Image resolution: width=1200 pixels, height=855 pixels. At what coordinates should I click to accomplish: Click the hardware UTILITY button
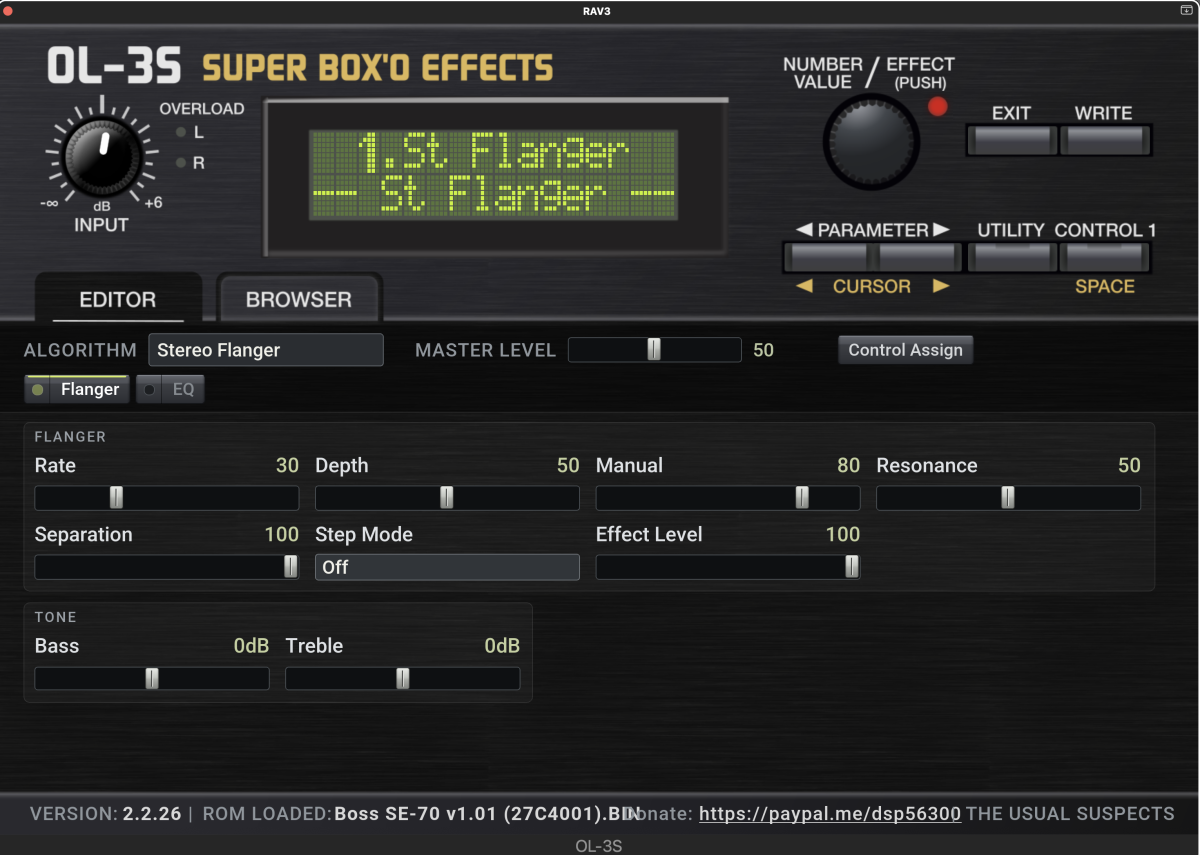(x=1011, y=258)
